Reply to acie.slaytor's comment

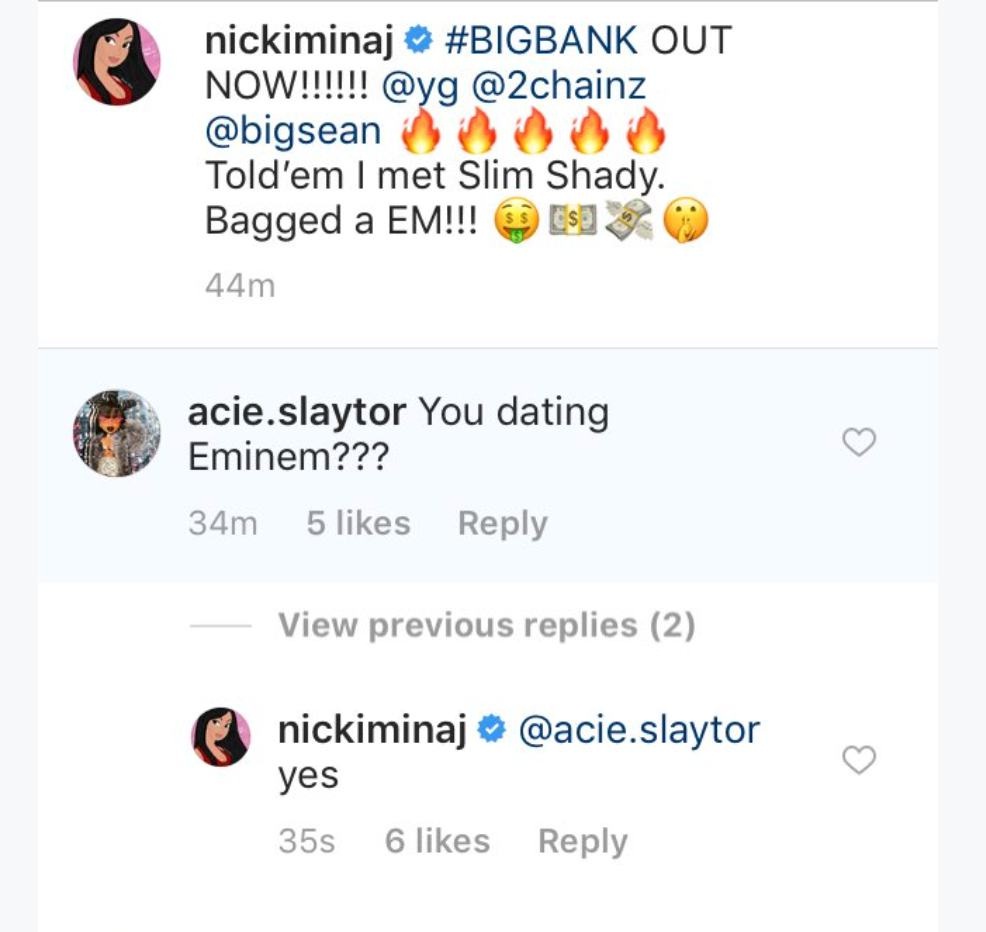[502, 524]
